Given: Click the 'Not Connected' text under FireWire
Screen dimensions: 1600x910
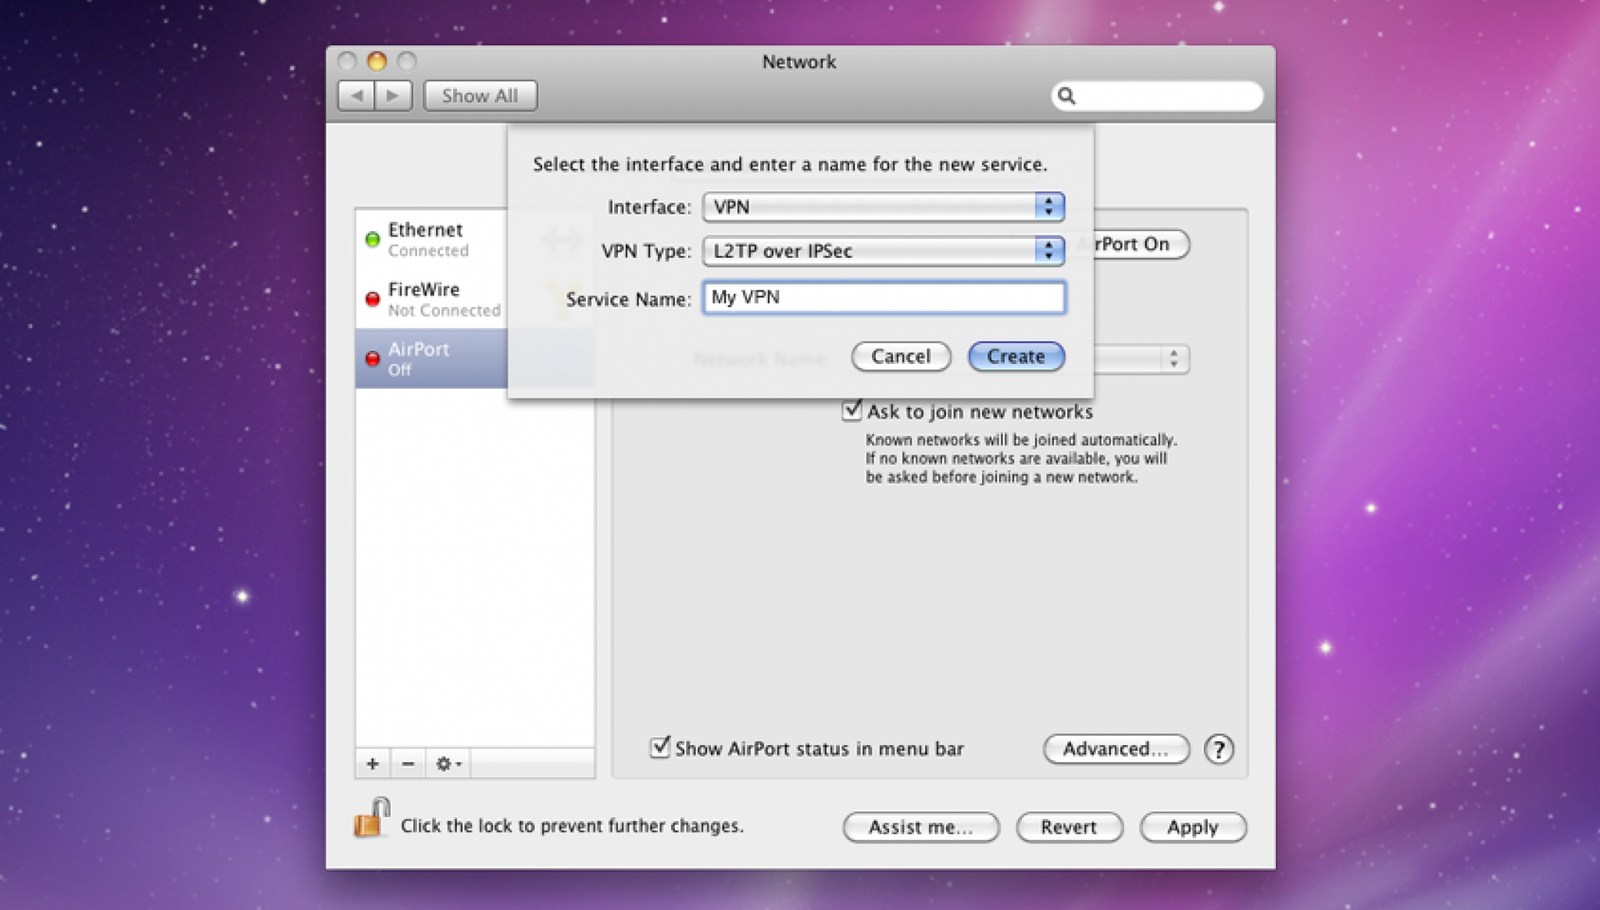Looking at the screenshot, I should click(x=444, y=311).
